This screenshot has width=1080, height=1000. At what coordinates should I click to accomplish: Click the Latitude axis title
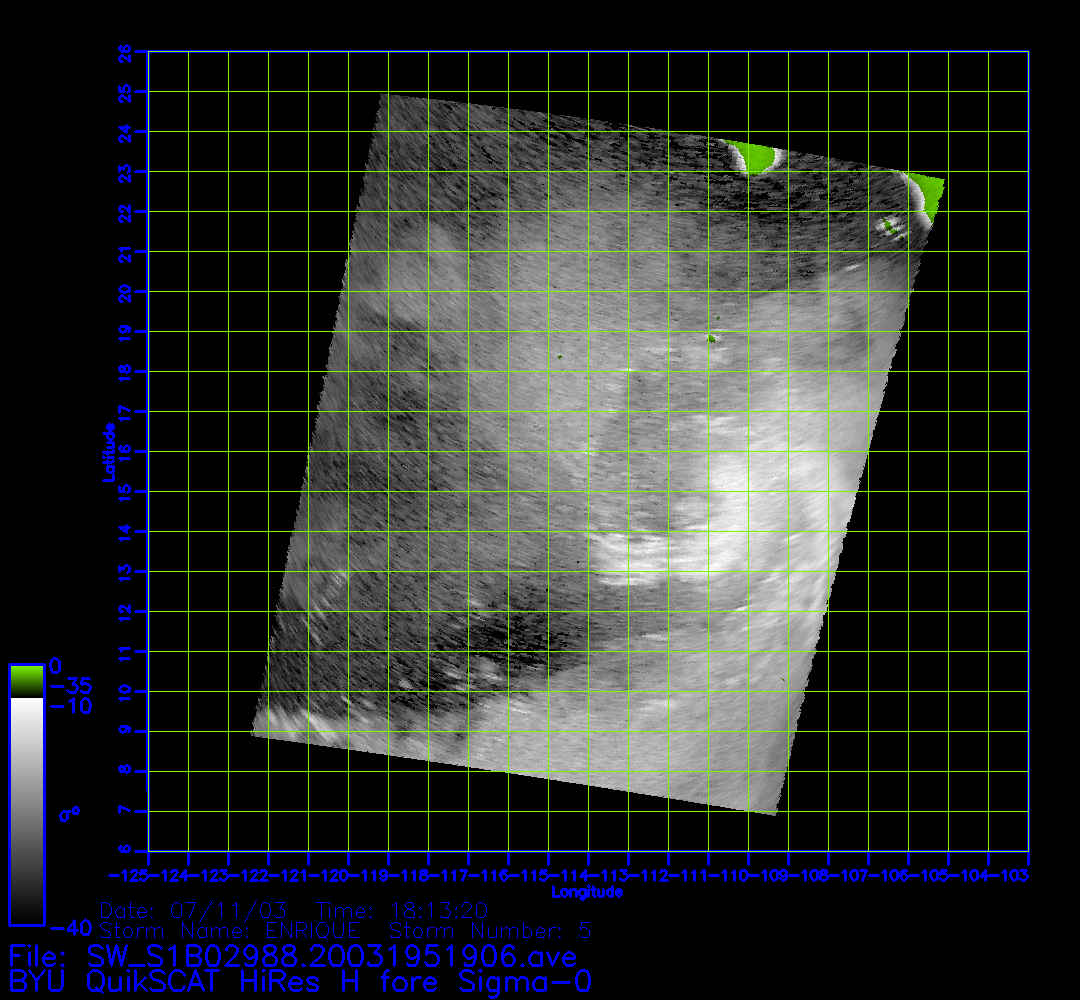coord(107,452)
